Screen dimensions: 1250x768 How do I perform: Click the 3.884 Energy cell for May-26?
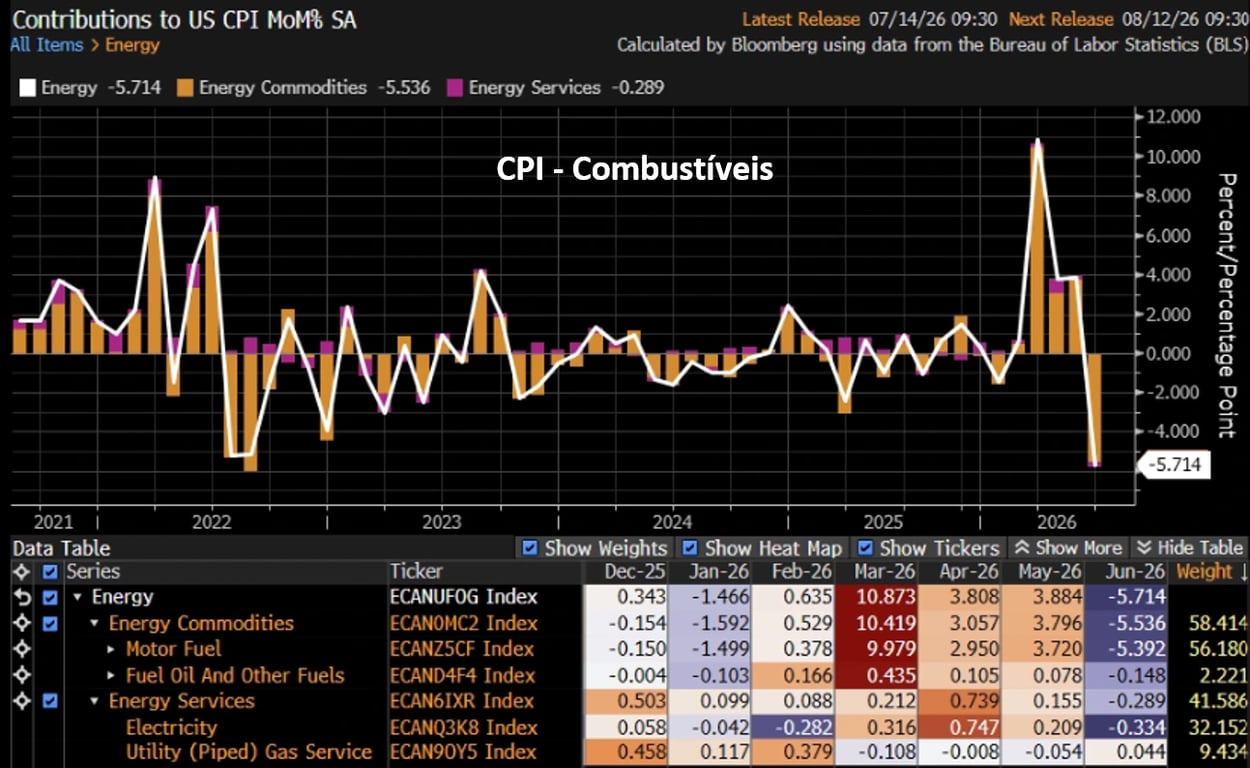click(1043, 597)
